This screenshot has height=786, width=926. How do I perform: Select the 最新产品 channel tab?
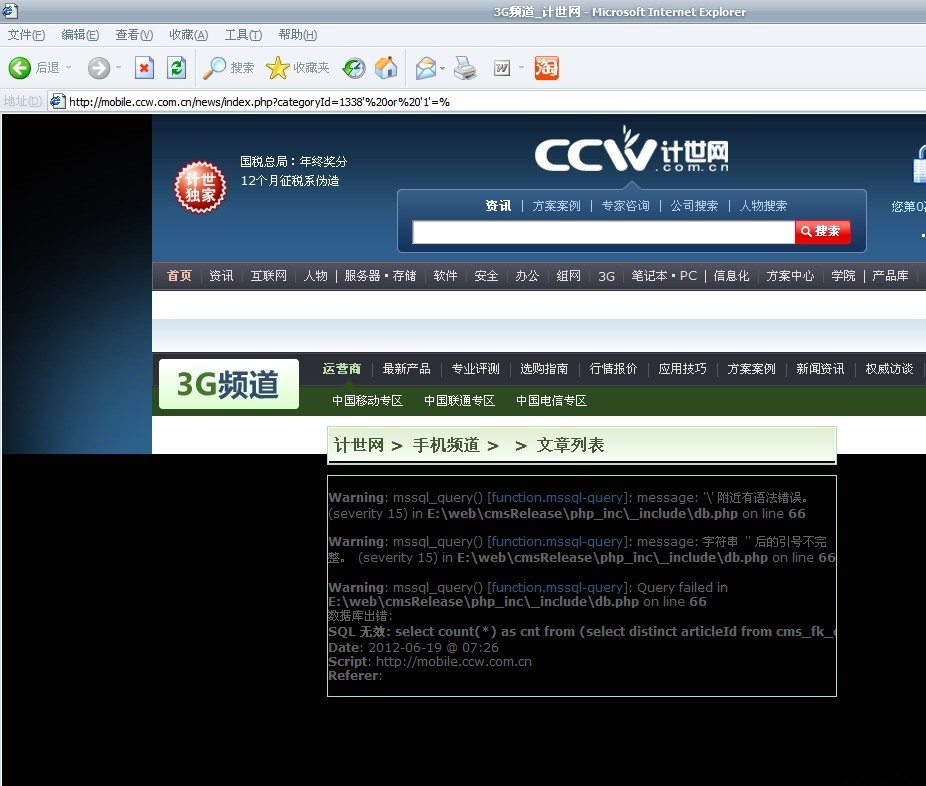pyautogui.click(x=406, y=368)
